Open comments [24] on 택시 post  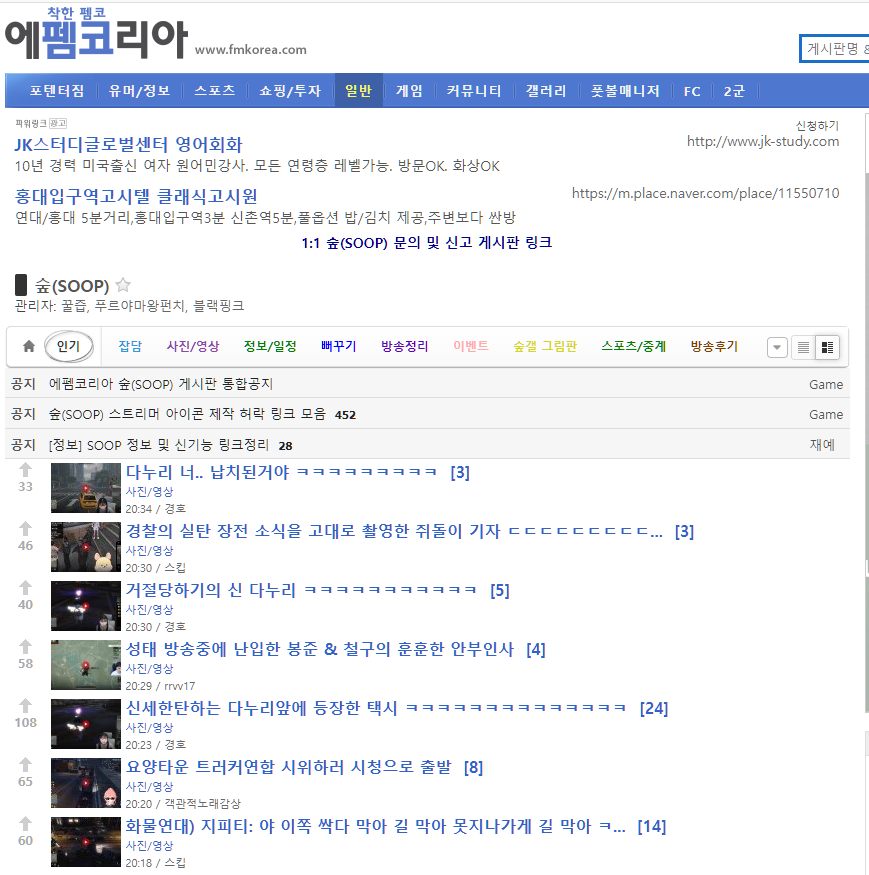(x=654, y=709)
